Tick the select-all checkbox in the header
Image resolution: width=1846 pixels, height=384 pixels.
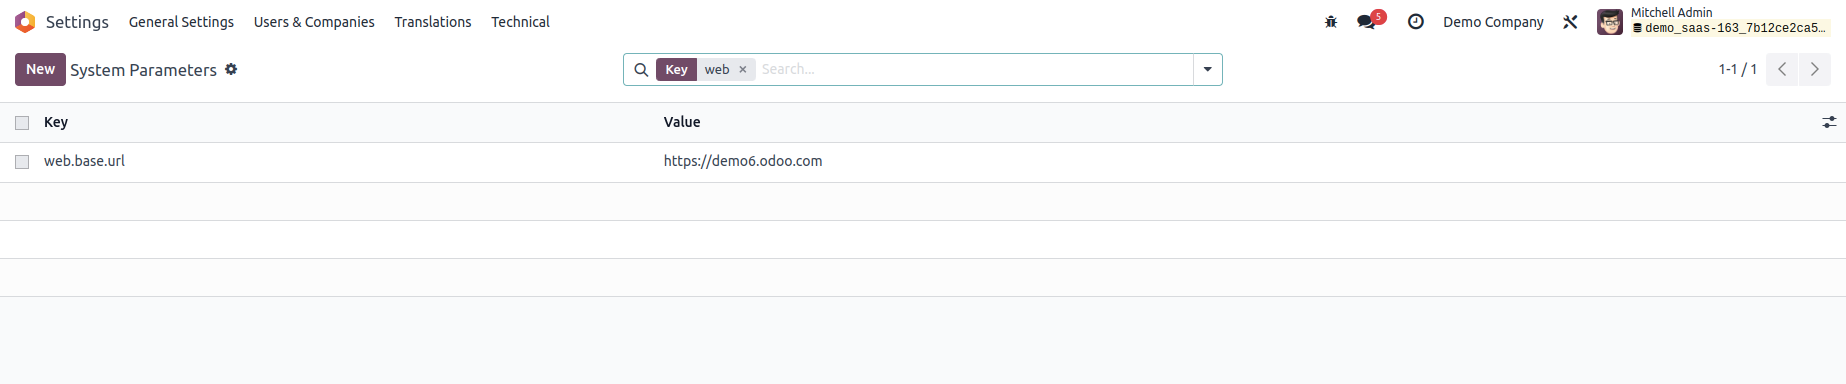click(x=22, y=123)
